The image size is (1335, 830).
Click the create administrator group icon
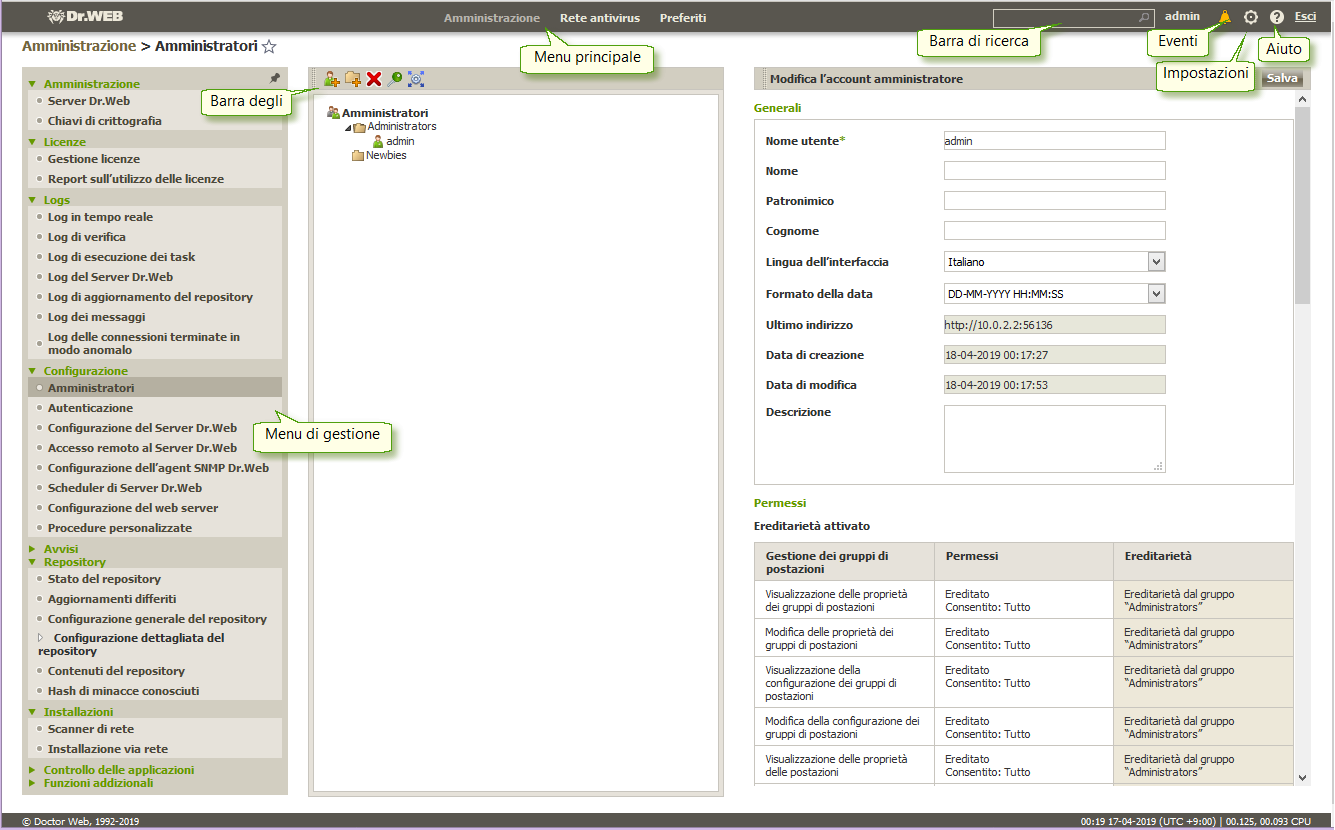point(353,79)
